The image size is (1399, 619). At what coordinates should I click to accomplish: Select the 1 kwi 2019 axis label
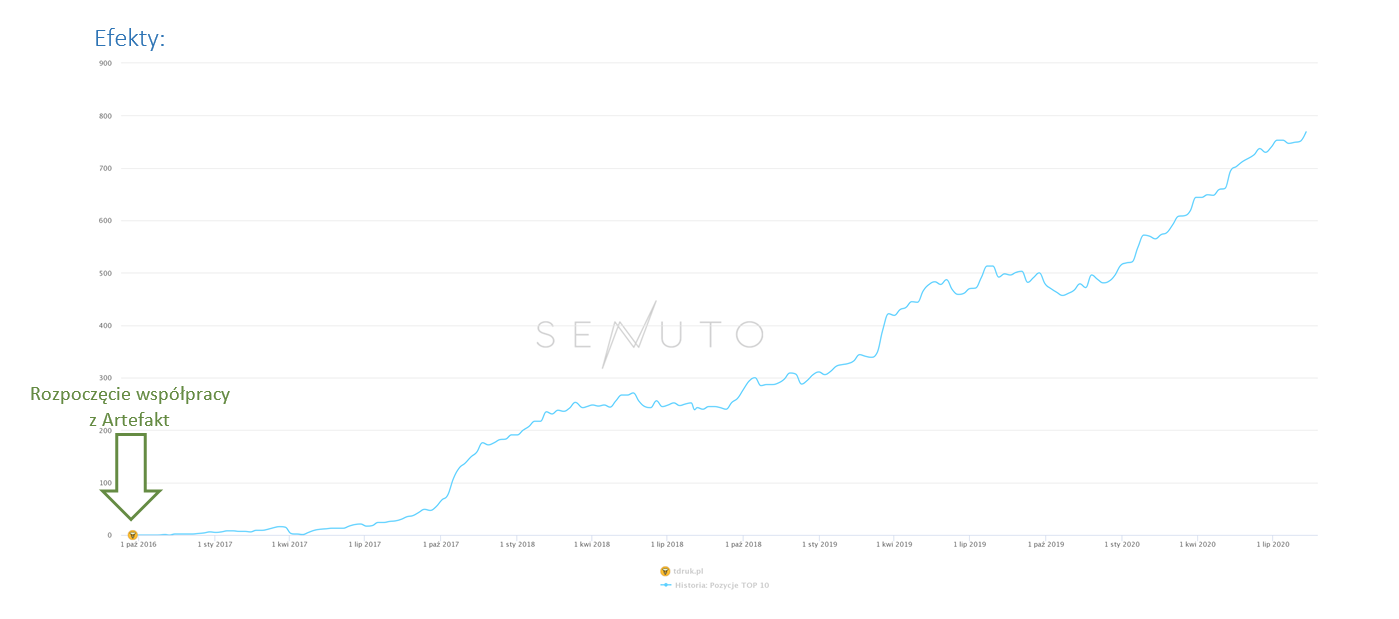[x=894, y=545]
